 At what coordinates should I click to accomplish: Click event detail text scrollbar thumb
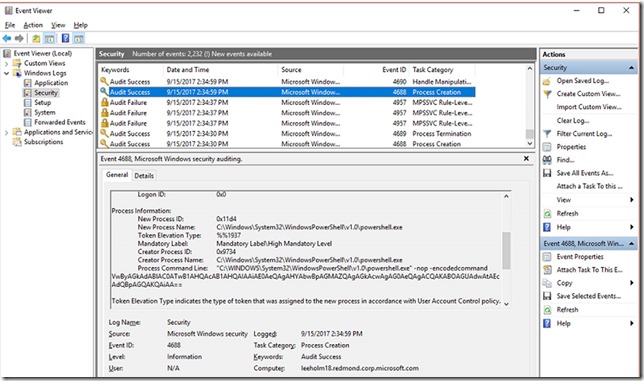pos(506,250)
